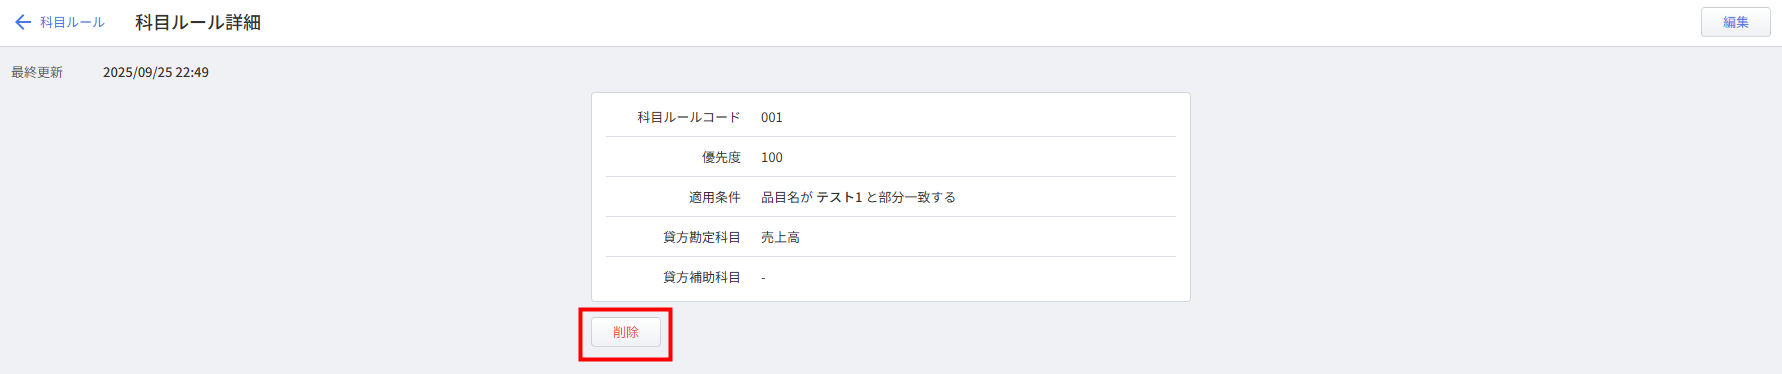The height and width of the screenshot is (374, 1782).
Task: Go back via 科目ルール link
Action: (x=72, y=22)
